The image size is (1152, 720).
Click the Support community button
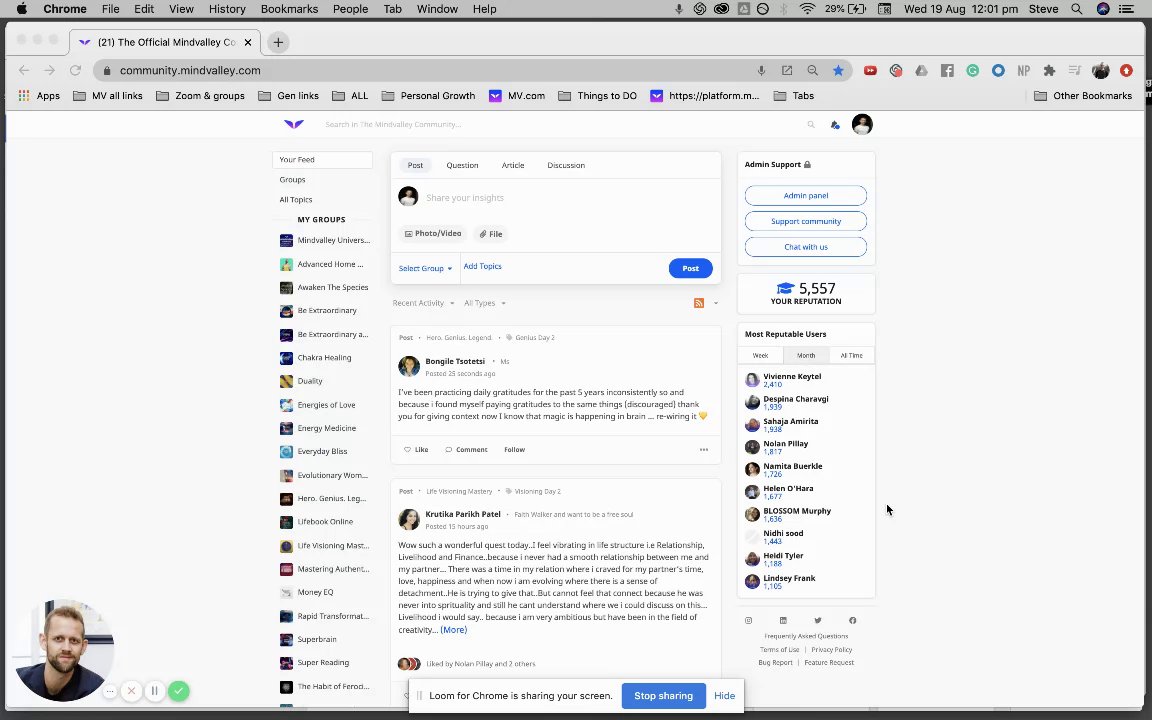[x=805, y=221]
